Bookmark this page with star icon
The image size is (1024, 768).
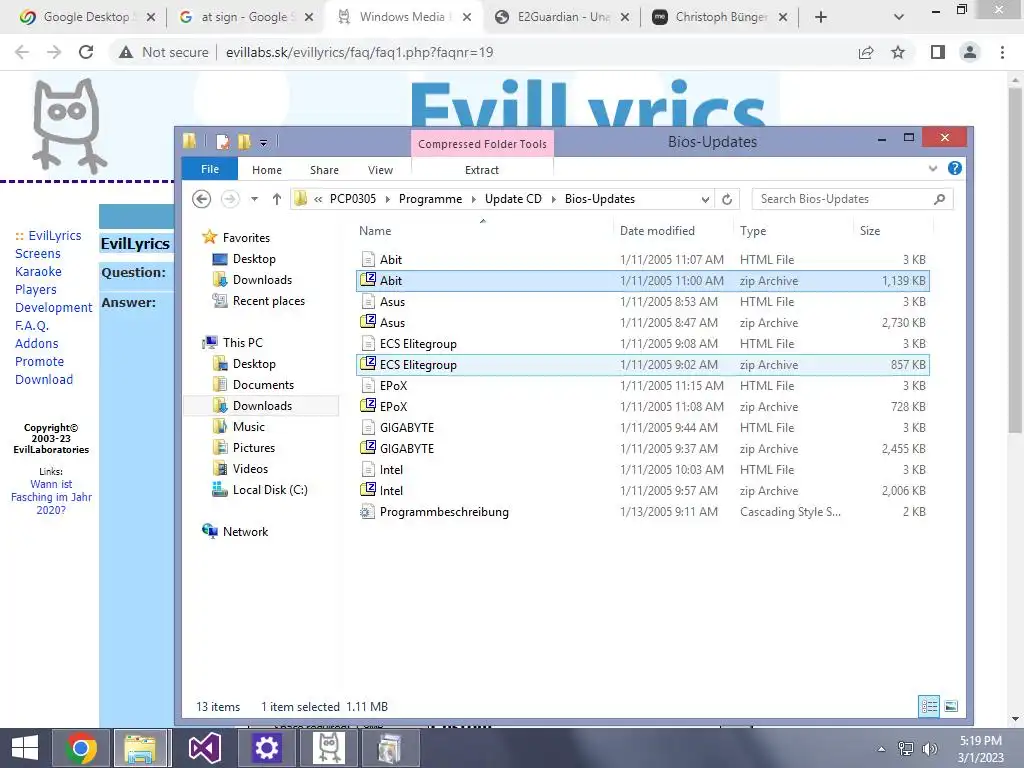(898, 52)
